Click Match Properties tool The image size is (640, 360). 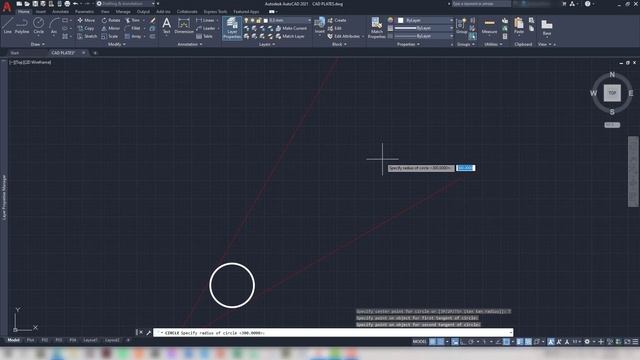point(376,28)
